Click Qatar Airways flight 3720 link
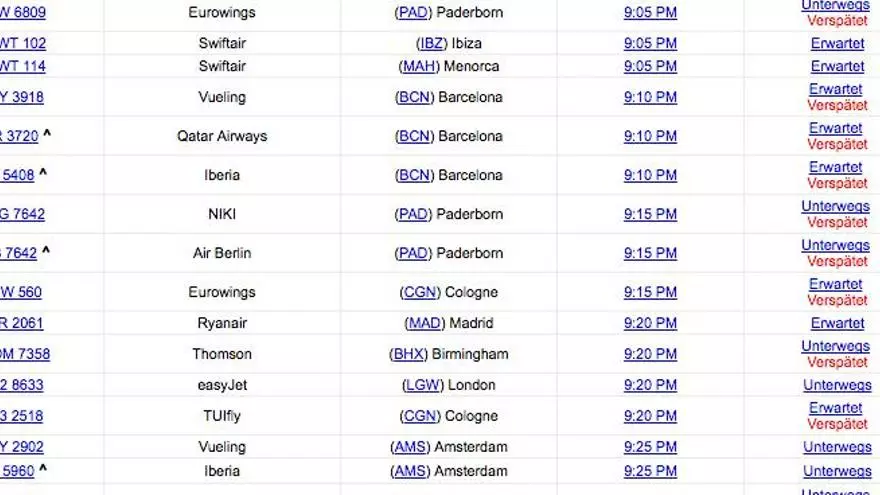 (18, 137)
